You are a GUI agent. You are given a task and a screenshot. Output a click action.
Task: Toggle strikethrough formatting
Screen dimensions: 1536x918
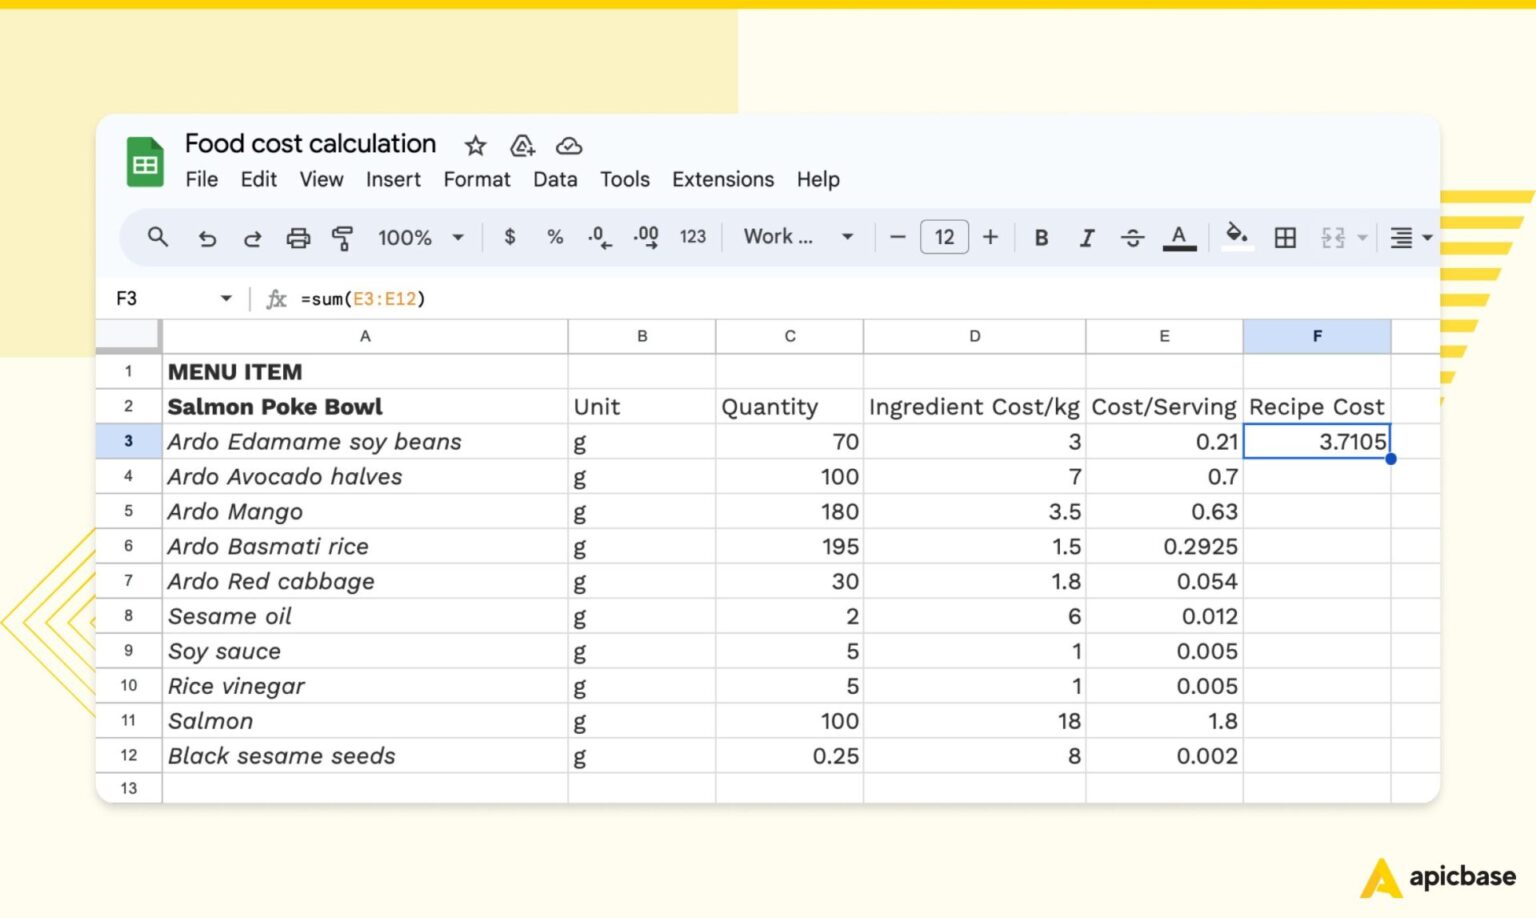(1133, 237)
